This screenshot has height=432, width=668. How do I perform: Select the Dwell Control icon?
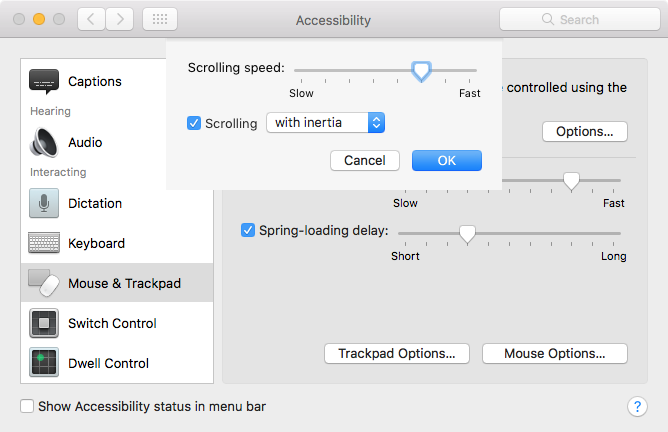tap(44, 363)
